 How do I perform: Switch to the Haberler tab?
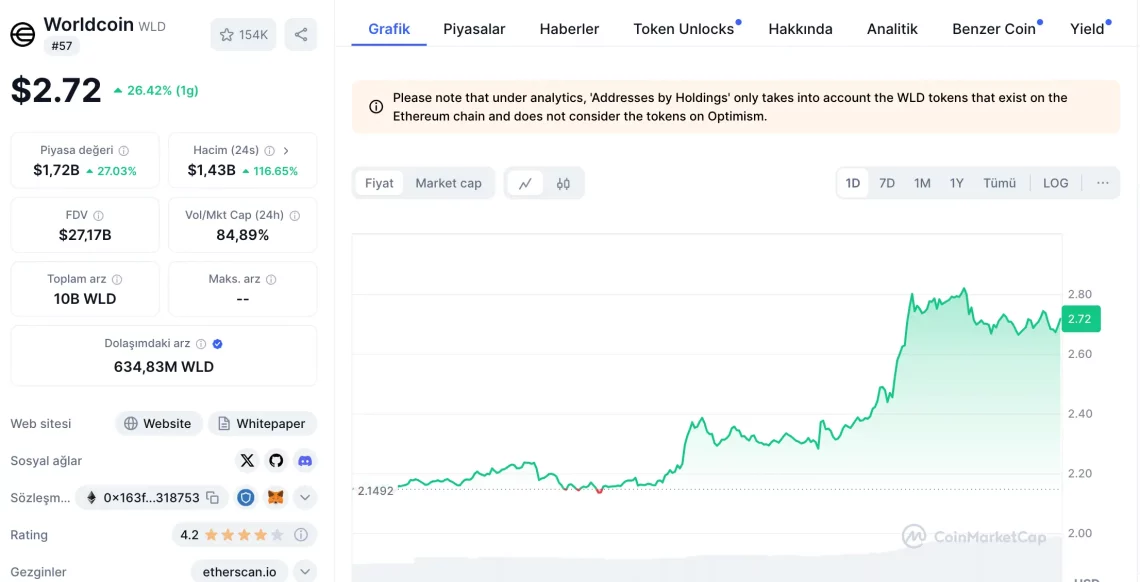569,29
